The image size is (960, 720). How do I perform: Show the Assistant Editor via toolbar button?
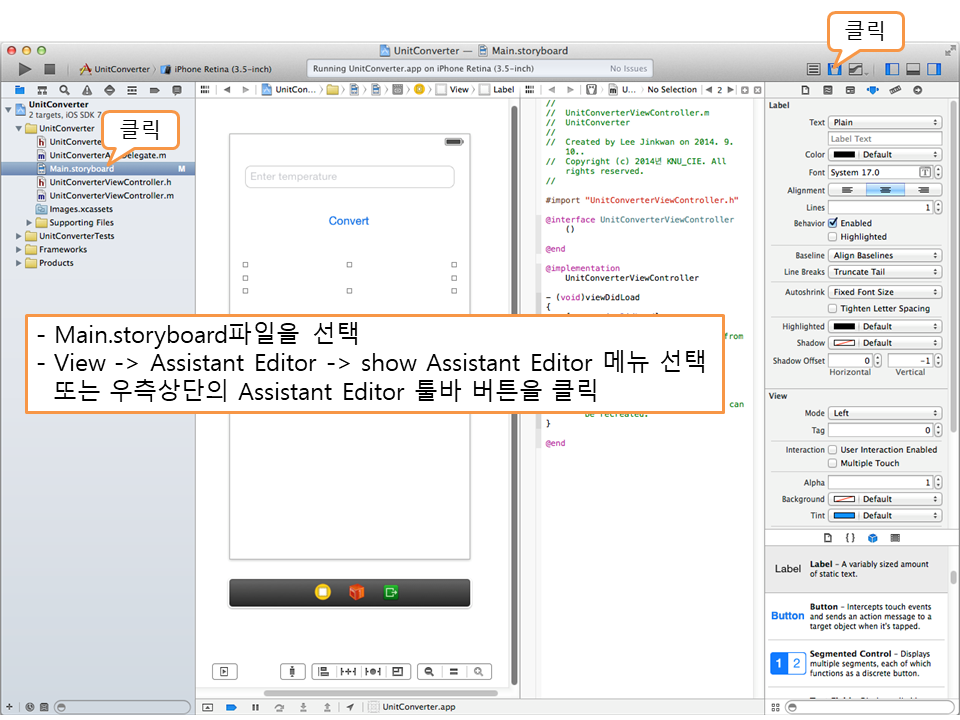tap(835, 69)
